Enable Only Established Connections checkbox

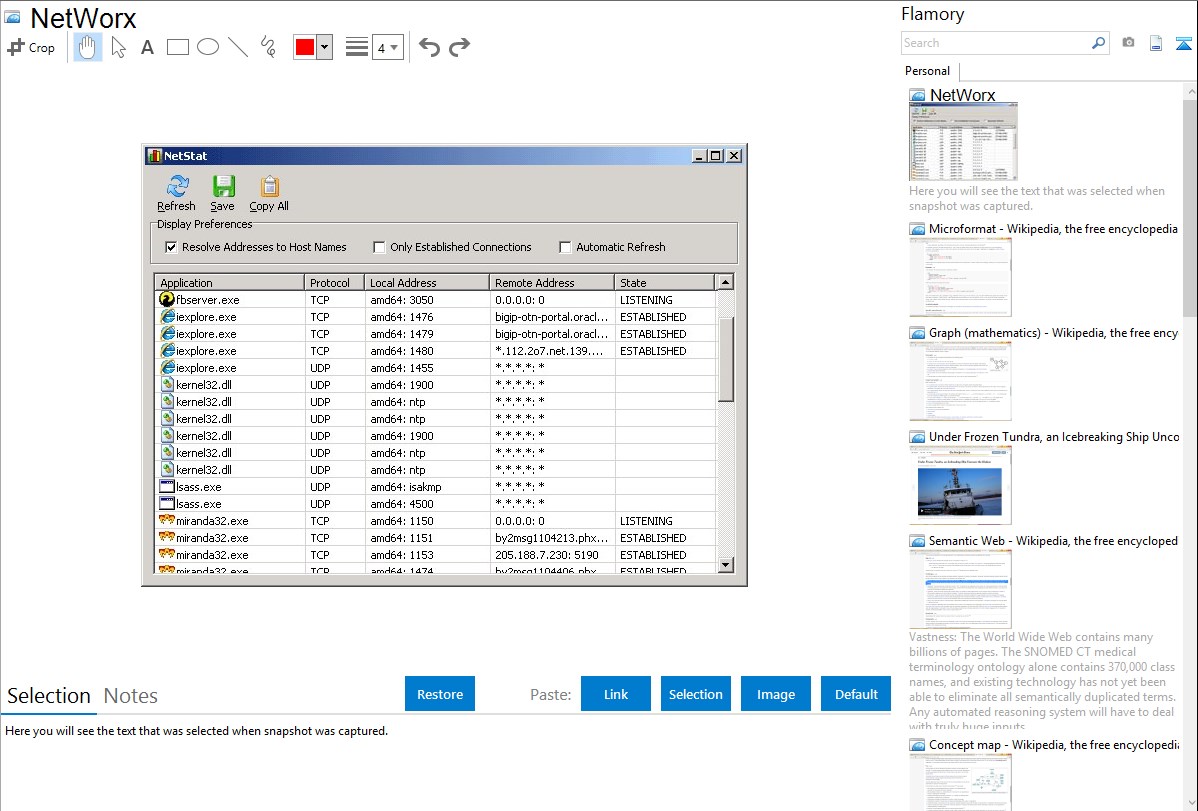pyautogui.click(x=379, y=247)
